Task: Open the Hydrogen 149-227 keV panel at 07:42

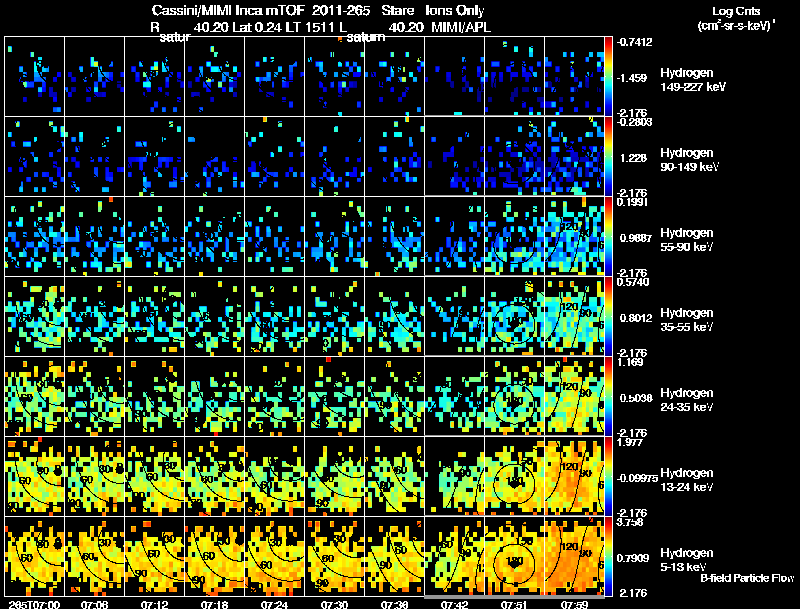Action: [455, 77]
